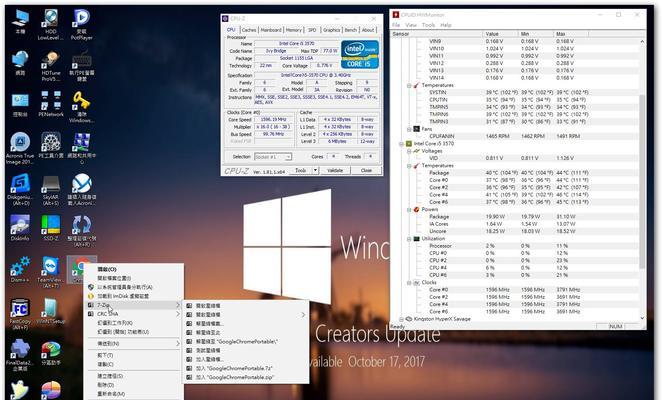Screen dimensions: 662x400
Task: Choose the ImDisk virtual disk mount entry
Action: pyautogui.click(x=134, y=296)
